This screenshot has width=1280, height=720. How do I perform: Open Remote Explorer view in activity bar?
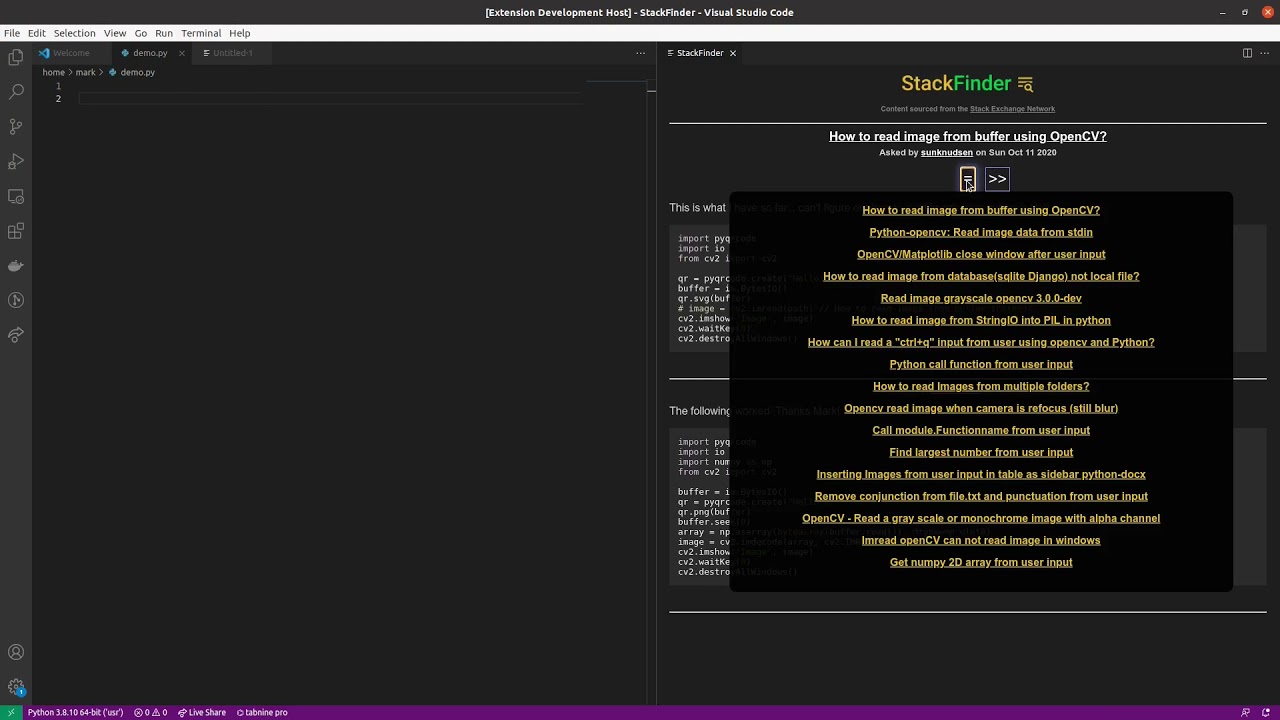coord(16,197)
